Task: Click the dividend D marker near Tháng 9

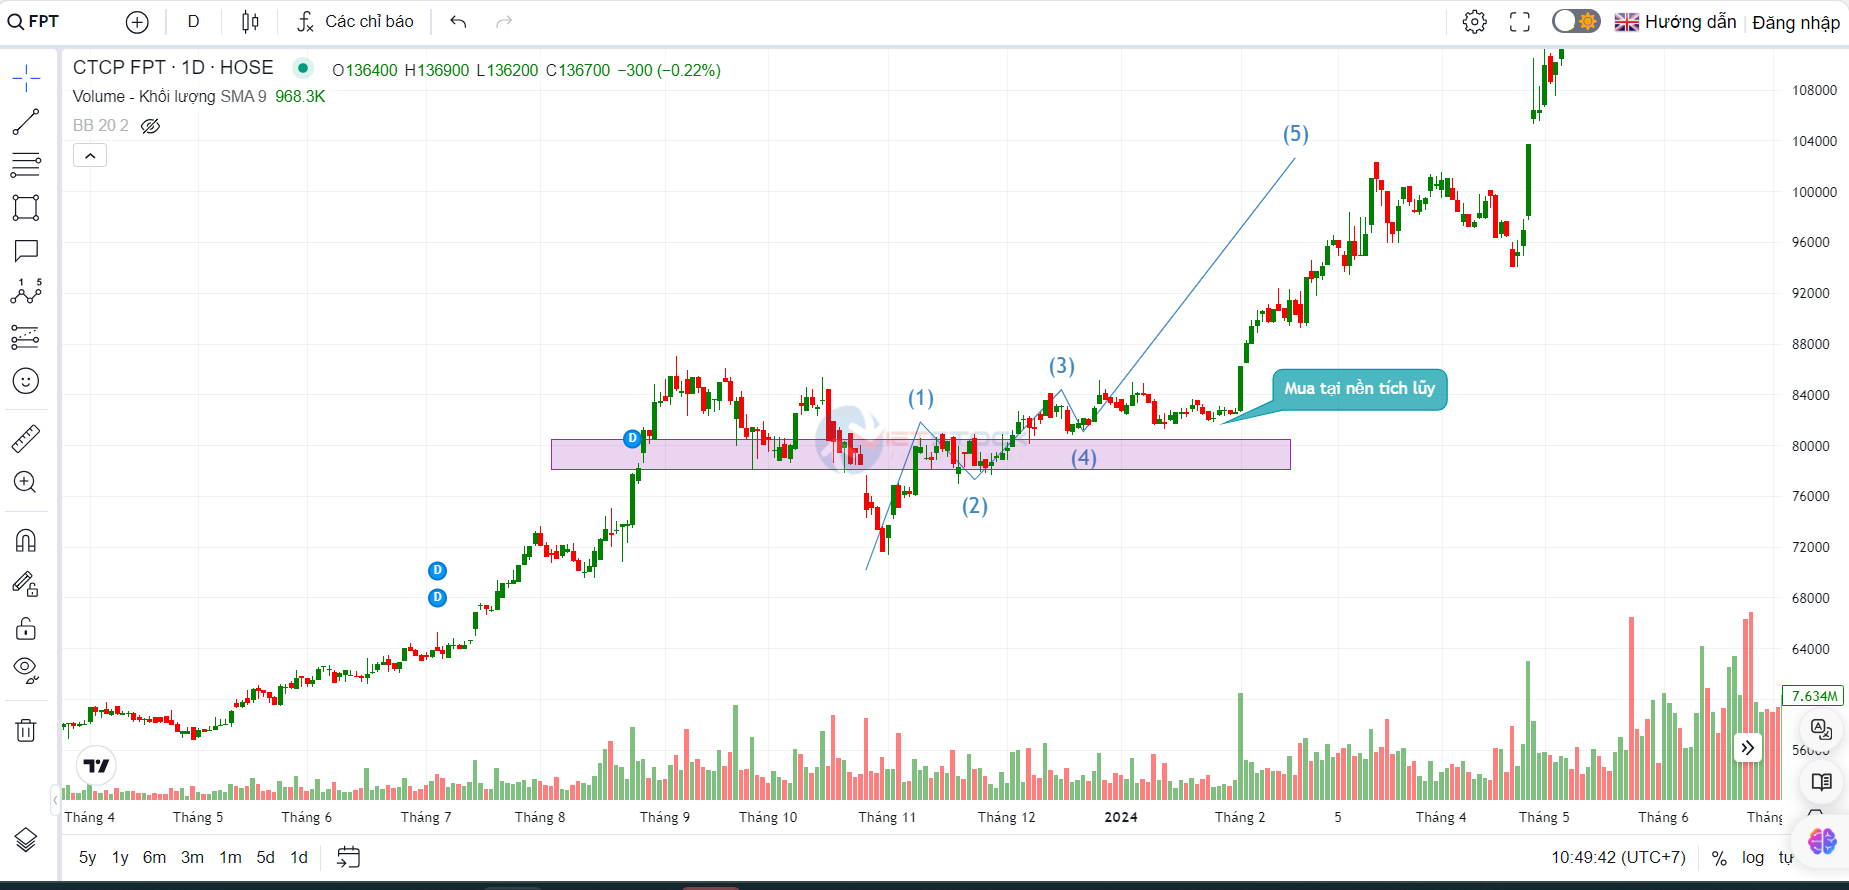Action: (632, 438)
